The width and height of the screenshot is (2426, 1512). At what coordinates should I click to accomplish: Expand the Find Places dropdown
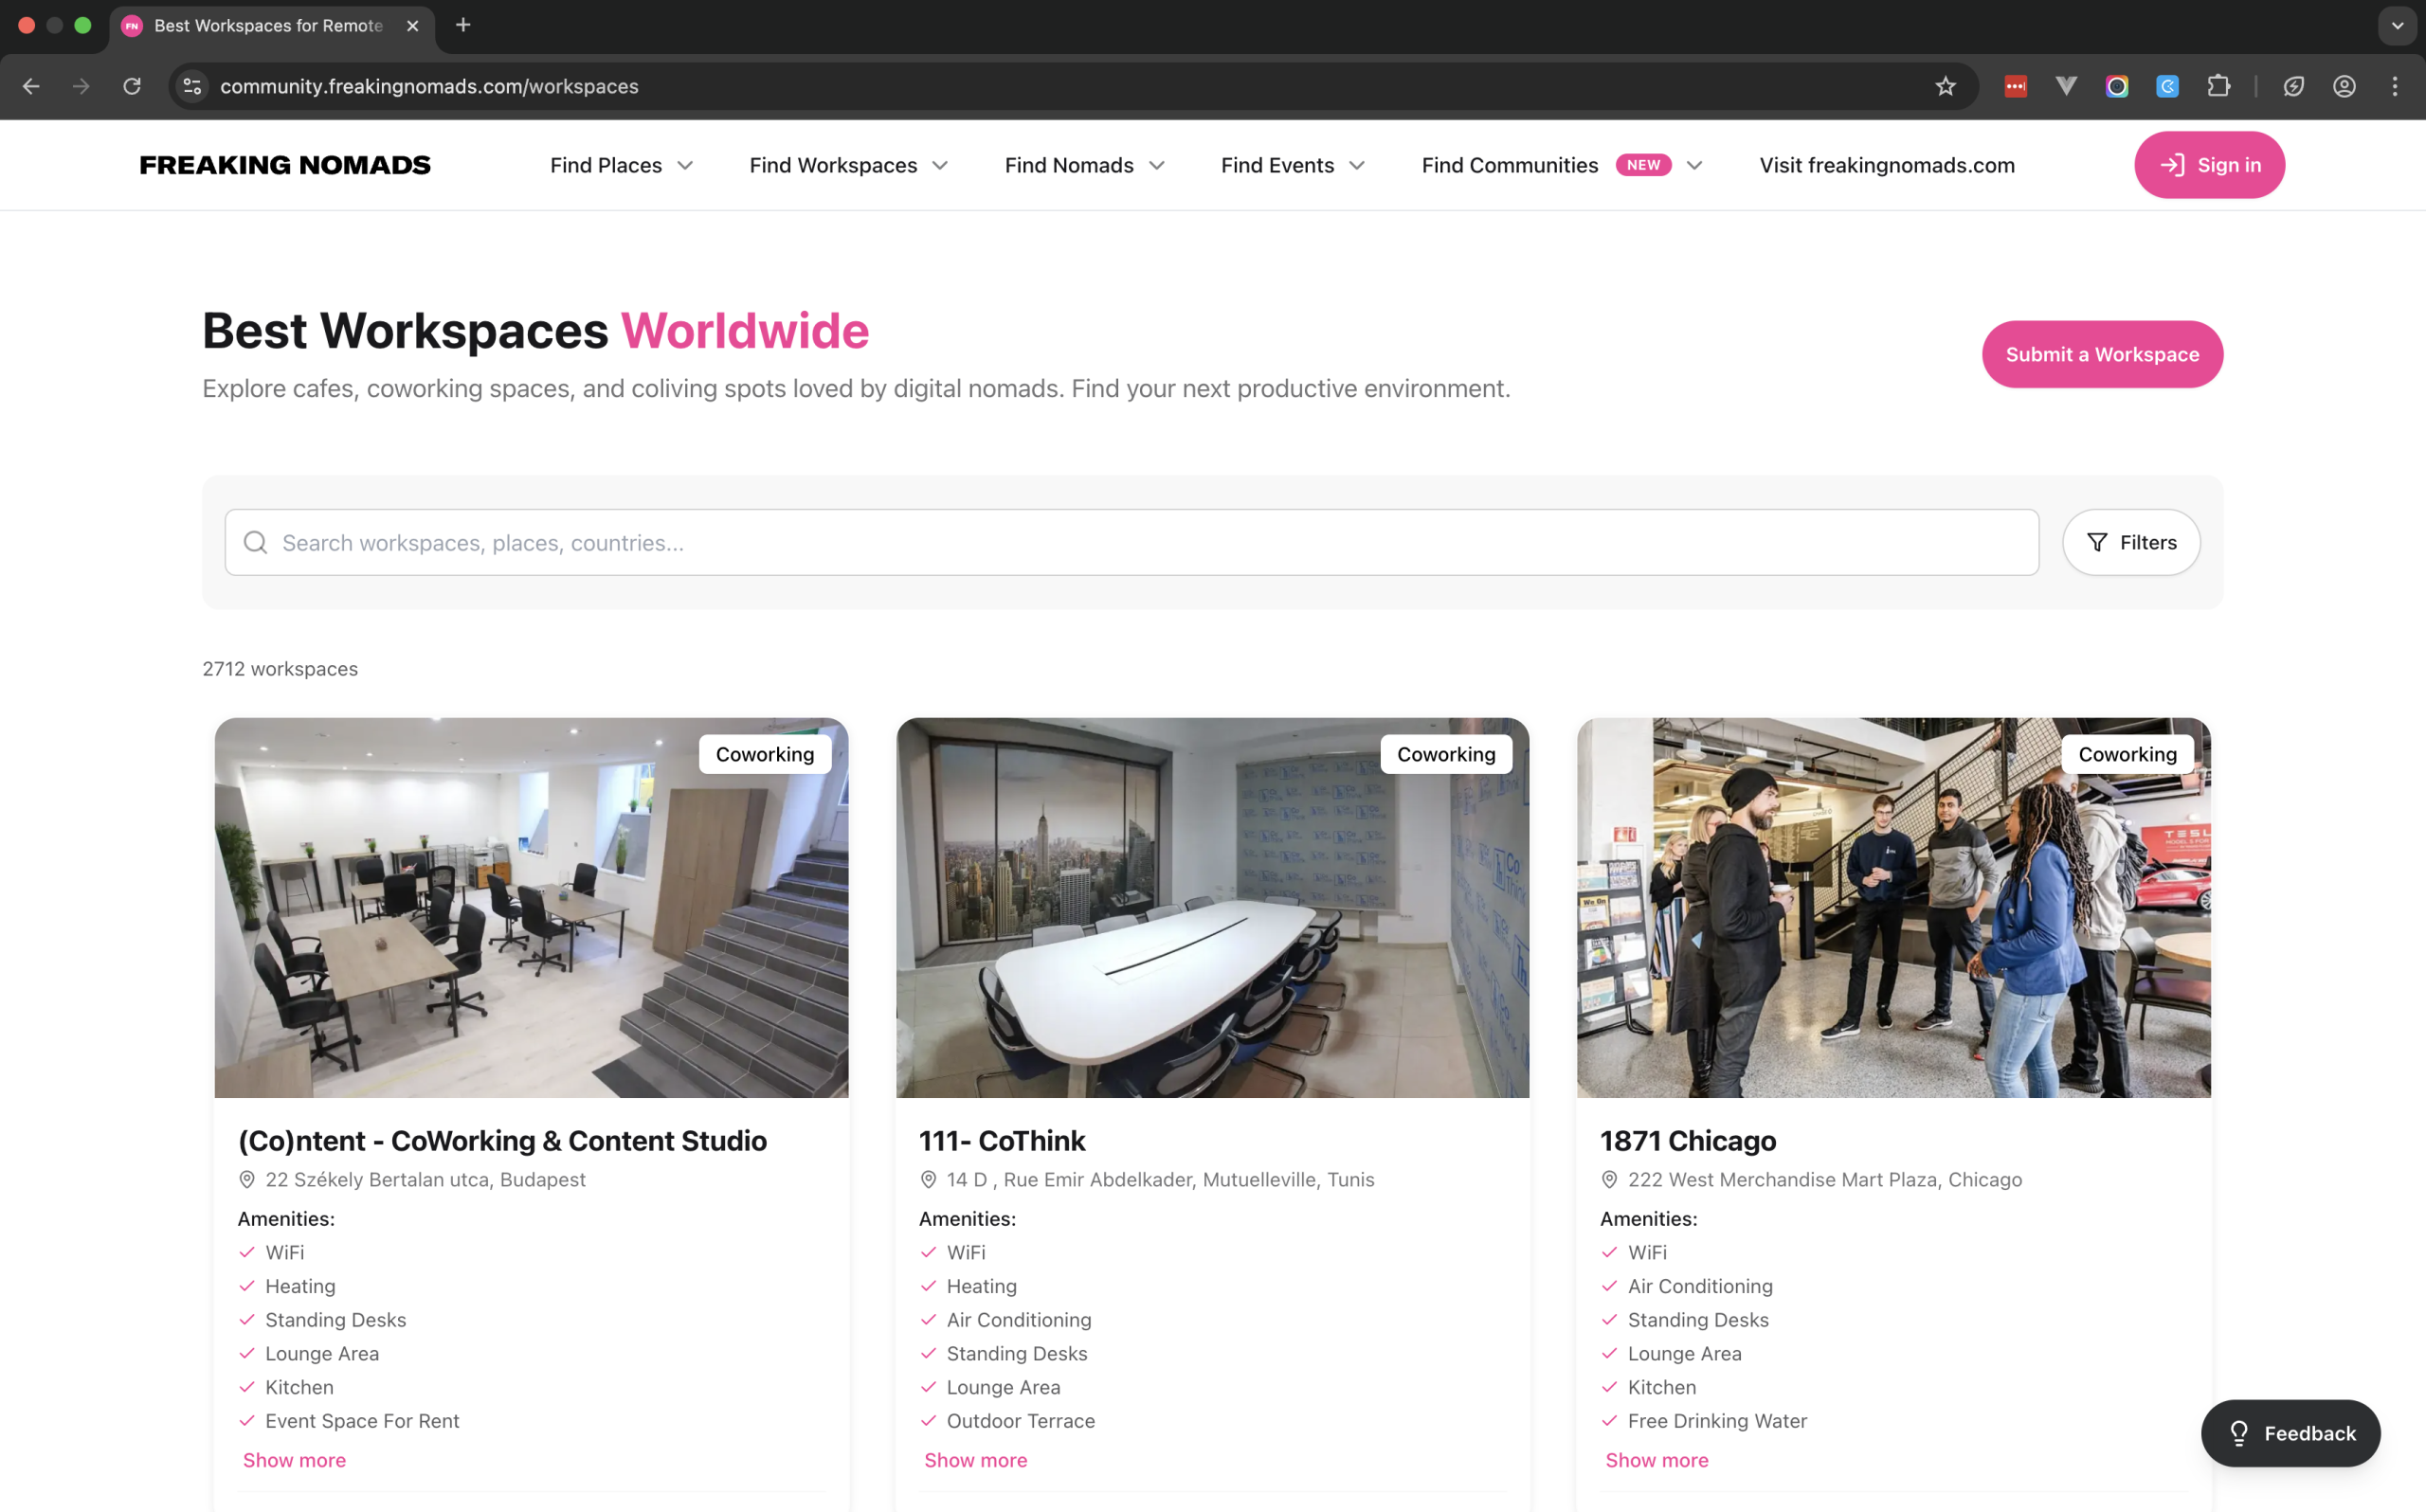pyautogui.click(x=621, y=165)
